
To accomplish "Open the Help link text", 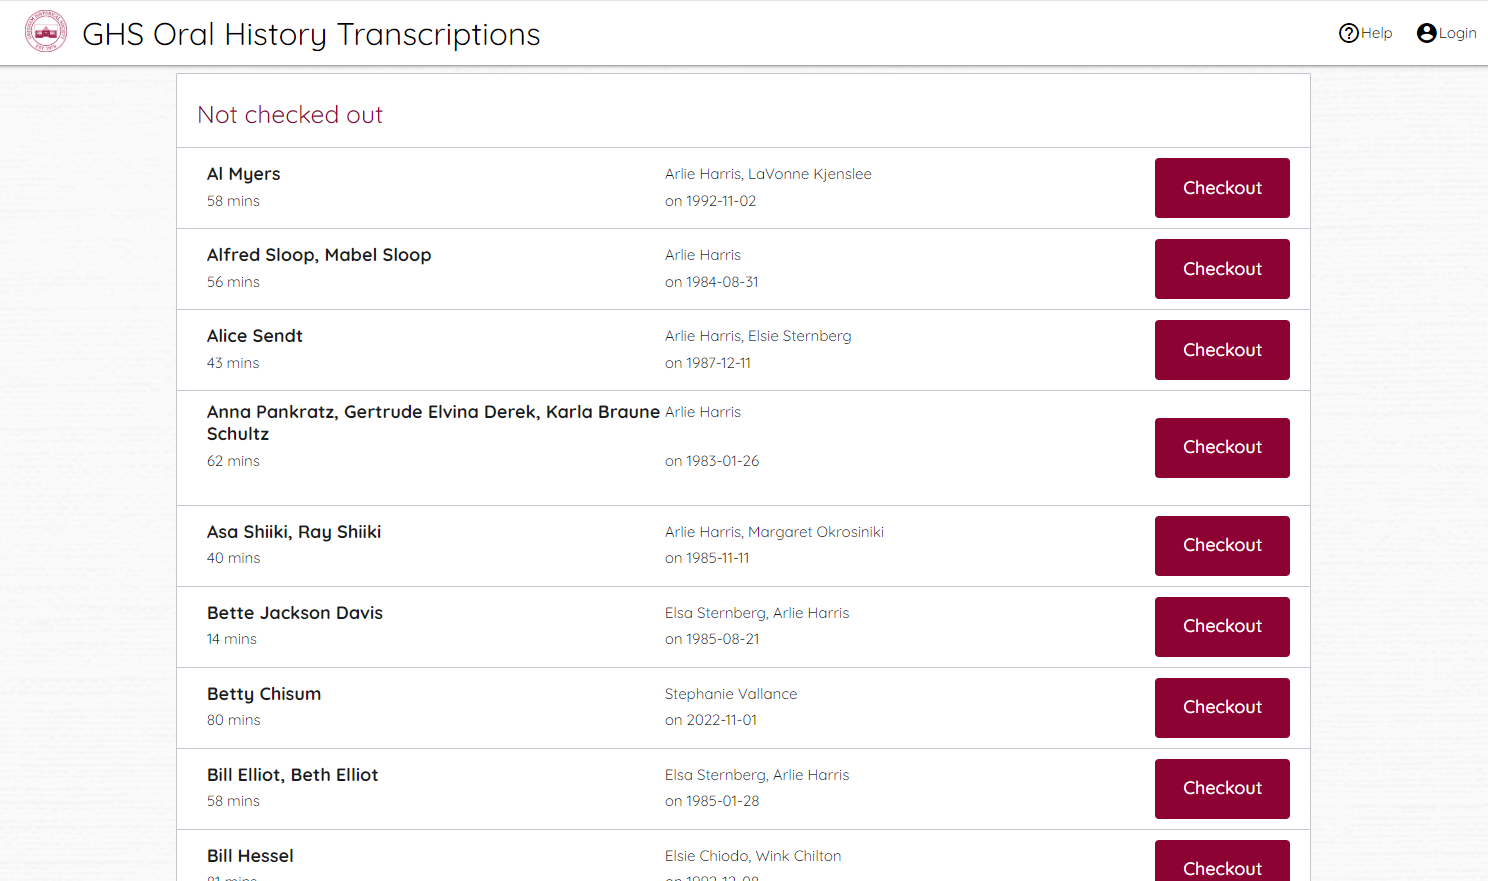I will click(x=1376, y=33).
